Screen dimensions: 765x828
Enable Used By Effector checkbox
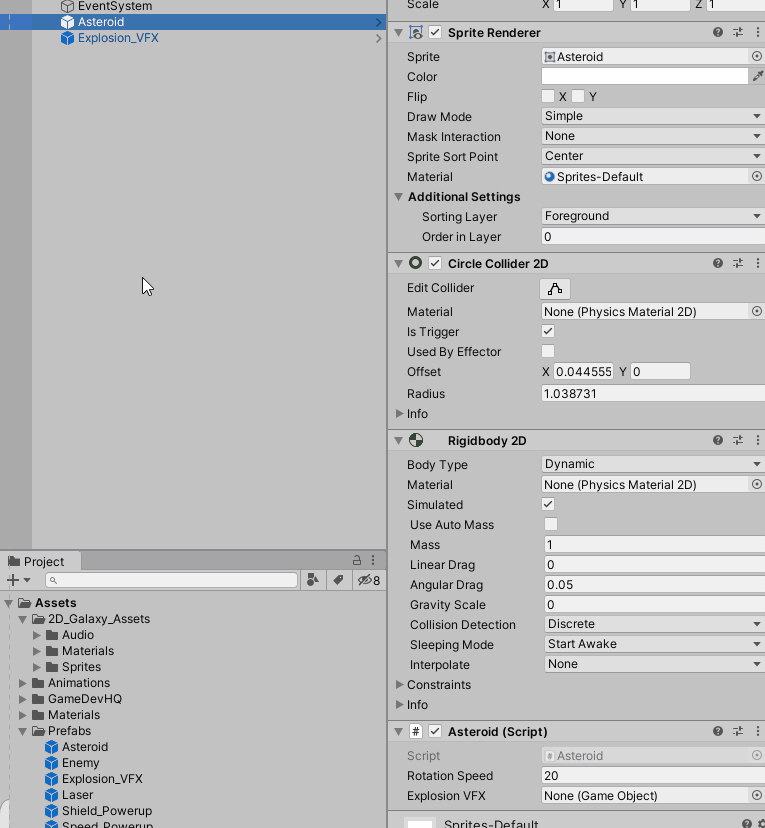coord(548,351)
